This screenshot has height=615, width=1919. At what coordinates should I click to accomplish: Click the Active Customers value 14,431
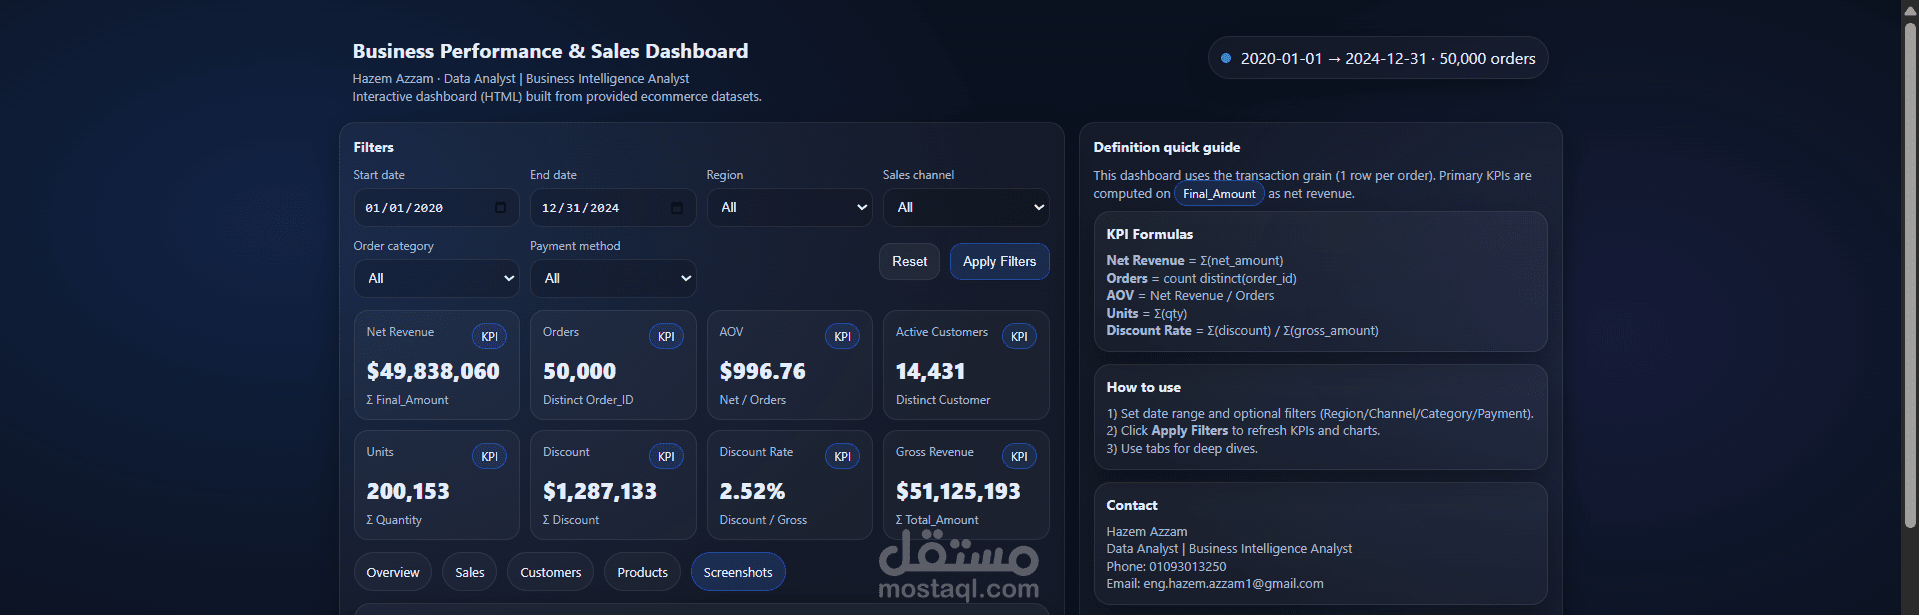pos(930,372)
